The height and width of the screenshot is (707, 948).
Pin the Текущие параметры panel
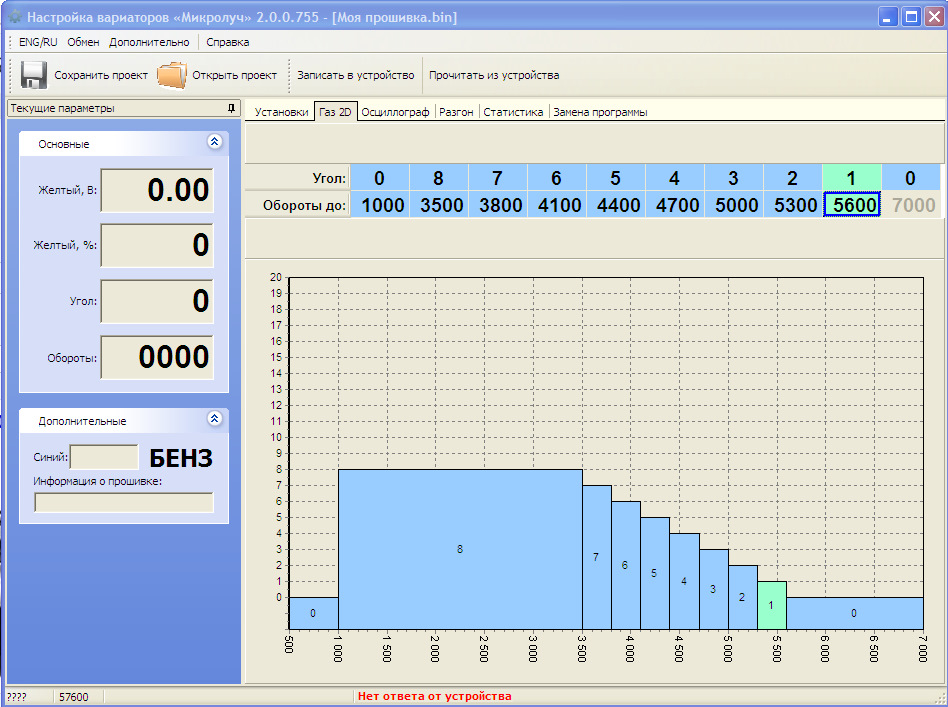click(231, 108)
